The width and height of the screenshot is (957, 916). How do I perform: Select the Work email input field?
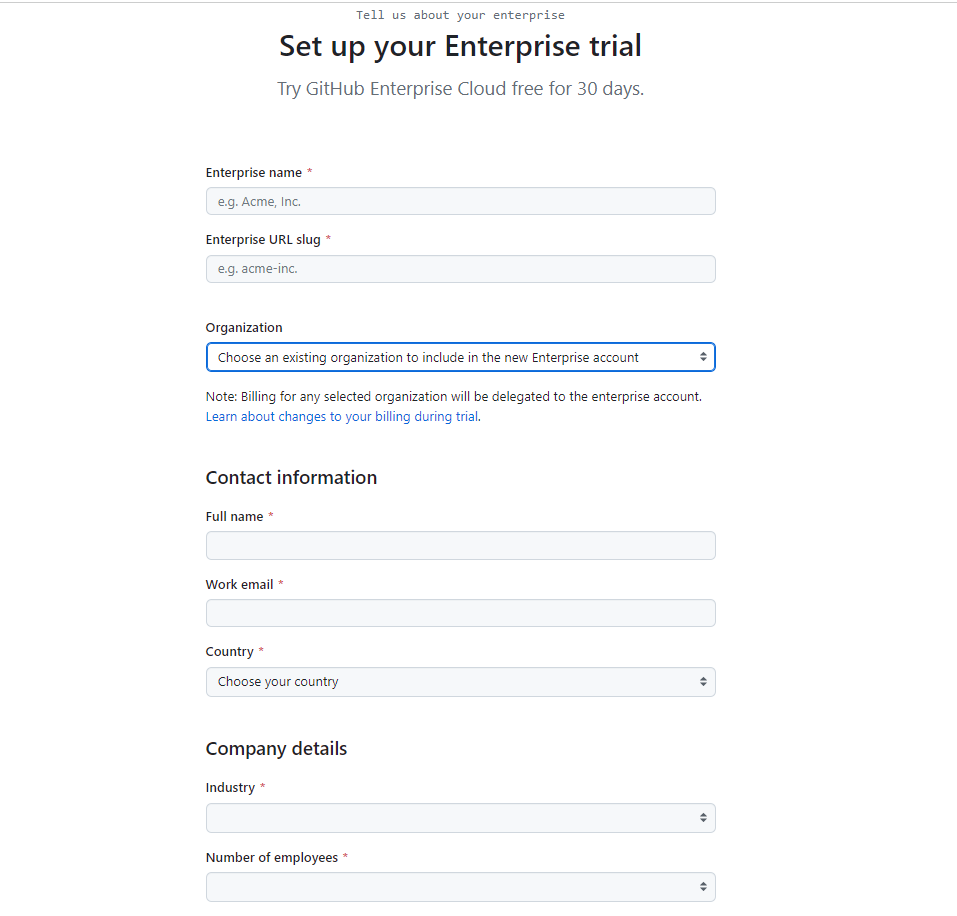pyautogui.click(x=460, y=613)
